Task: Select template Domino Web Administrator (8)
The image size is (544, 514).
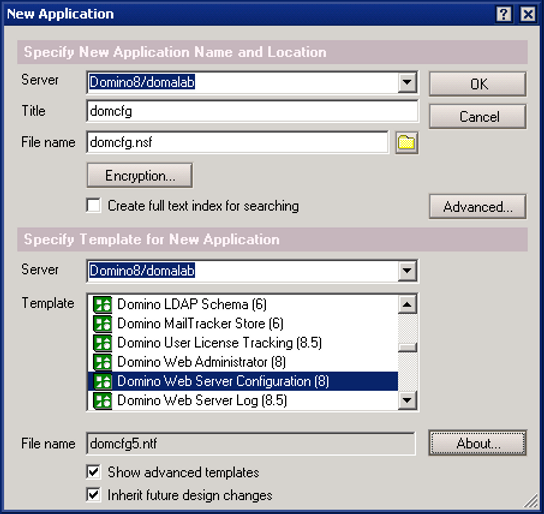Action: tap(243, 362)
